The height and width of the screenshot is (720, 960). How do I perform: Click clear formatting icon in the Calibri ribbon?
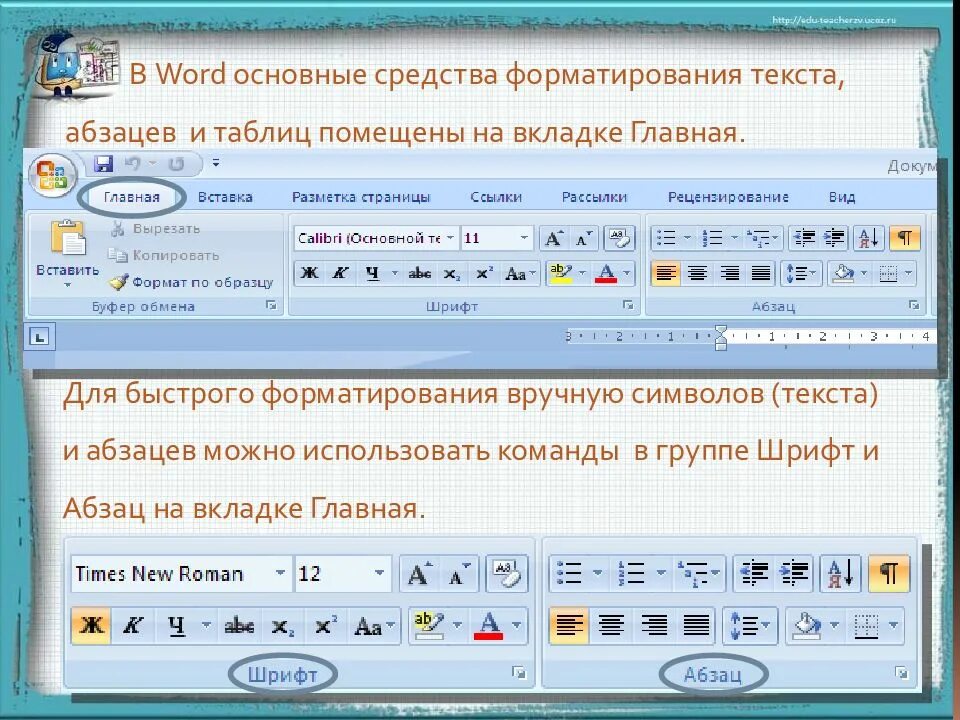[x=620, y=238]
